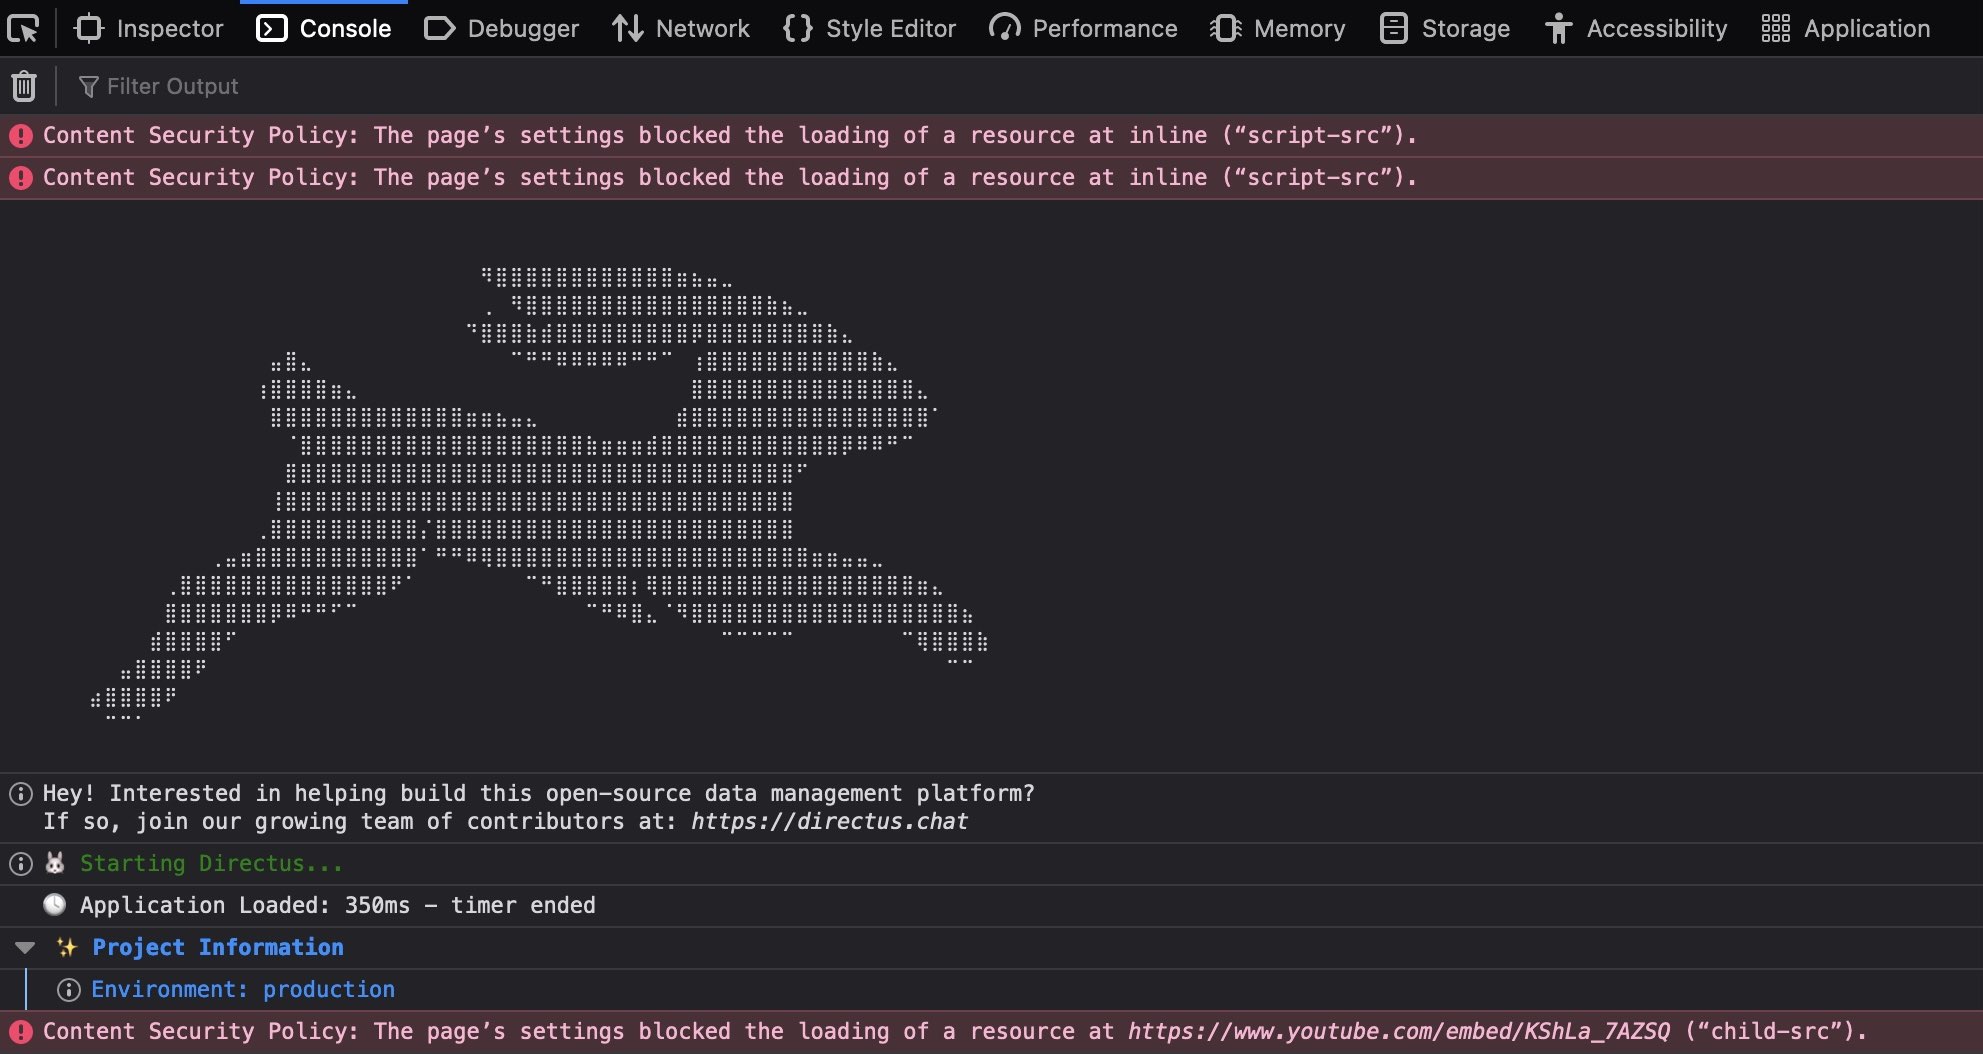Activate the element picker icon

23,28
